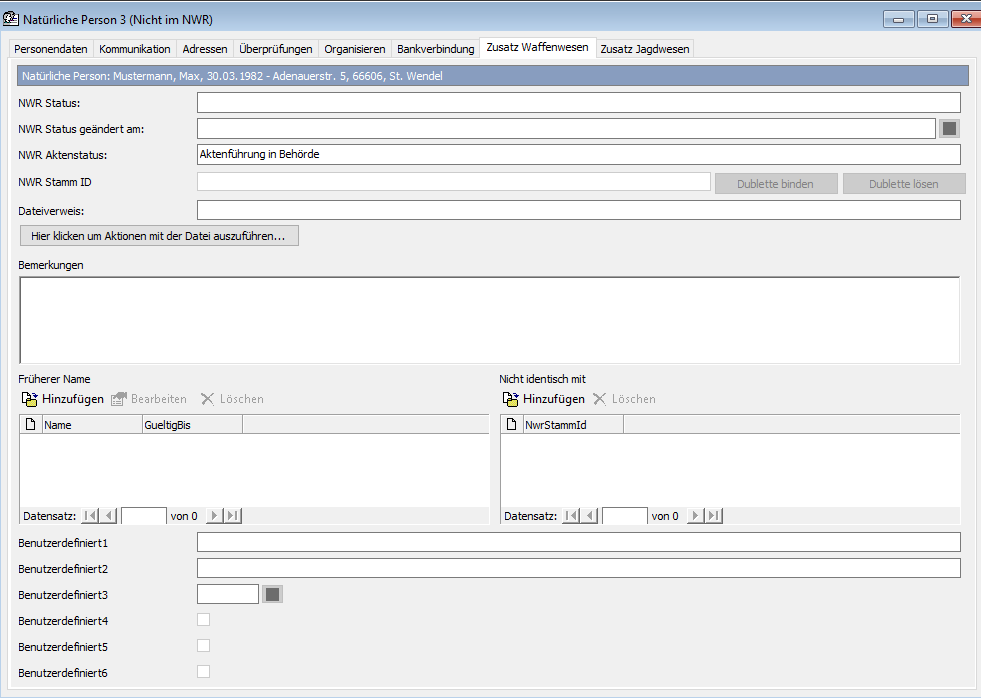981x698 pixels.
Task: Toggle the Benutzerdefiniert4 checkbox
Action: click(203, 620)
